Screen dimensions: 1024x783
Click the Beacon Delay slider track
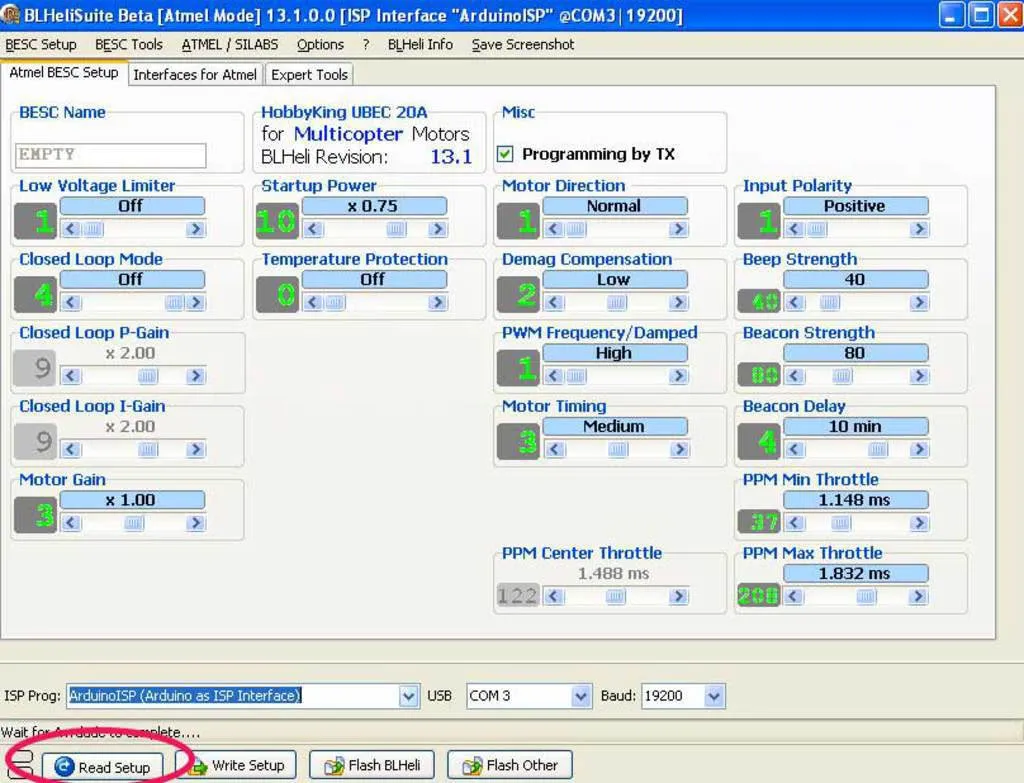tap(857, 450)
